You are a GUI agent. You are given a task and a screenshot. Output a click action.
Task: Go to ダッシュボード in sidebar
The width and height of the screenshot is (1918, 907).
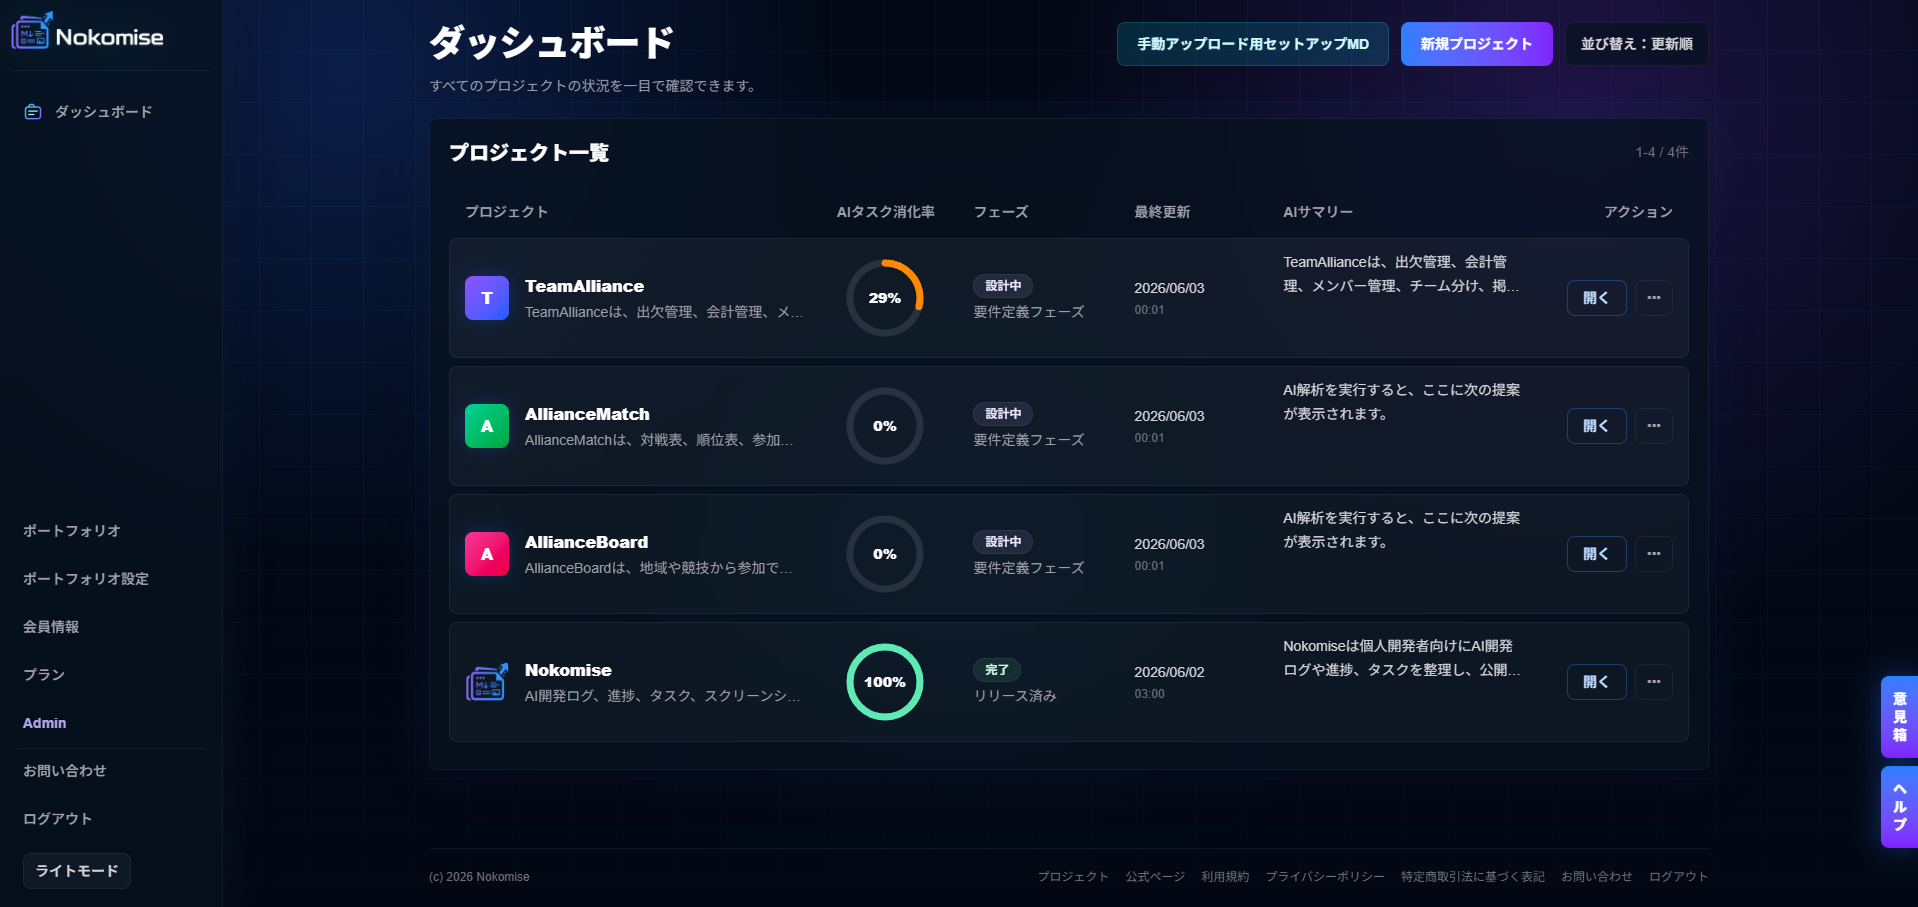[x=103, y=112]
